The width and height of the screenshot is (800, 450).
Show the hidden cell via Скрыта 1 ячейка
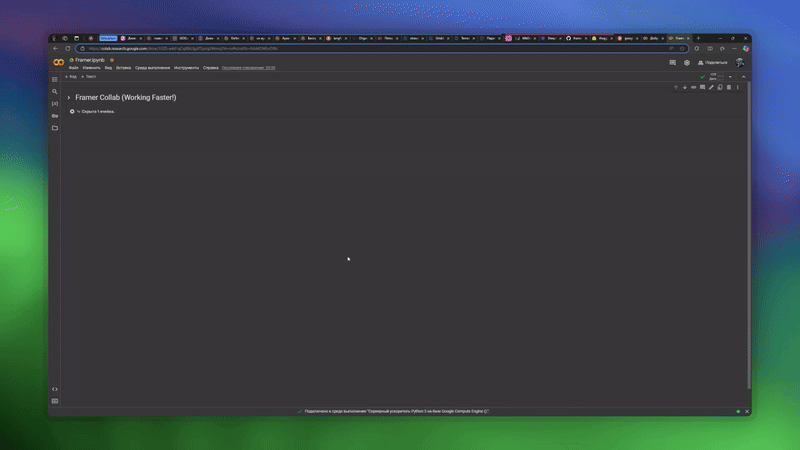[98, 111]
